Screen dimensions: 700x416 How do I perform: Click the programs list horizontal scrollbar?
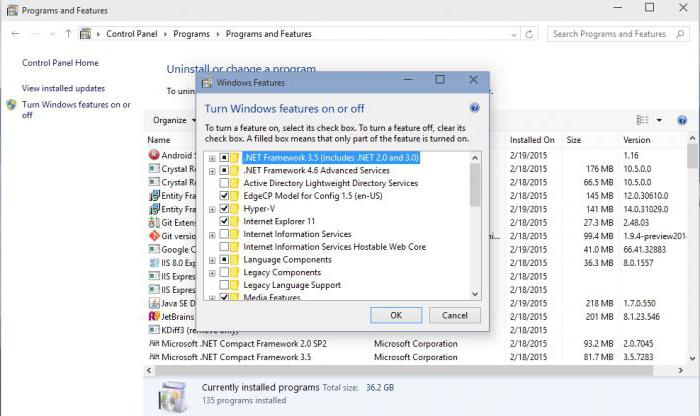click(x=404, y=370)
